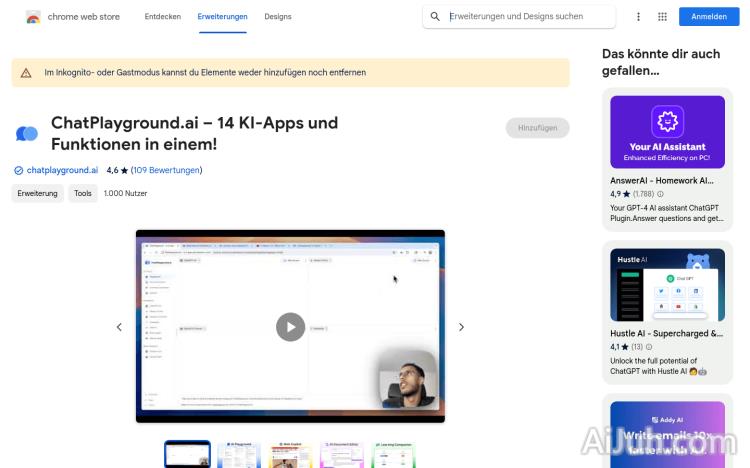
Task: Open the Erweiterungen tab
Action: point(222,17)
